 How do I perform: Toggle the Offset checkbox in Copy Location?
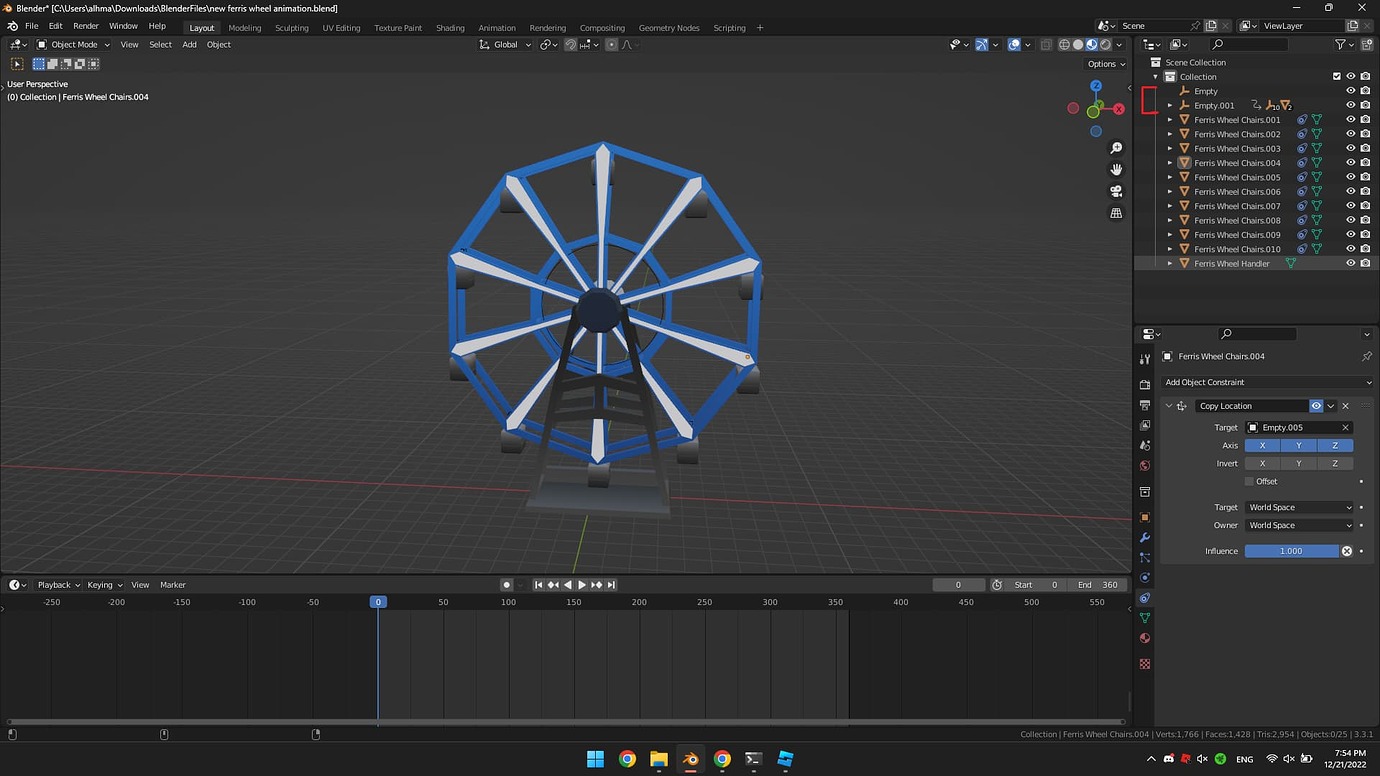point(1249,481)
